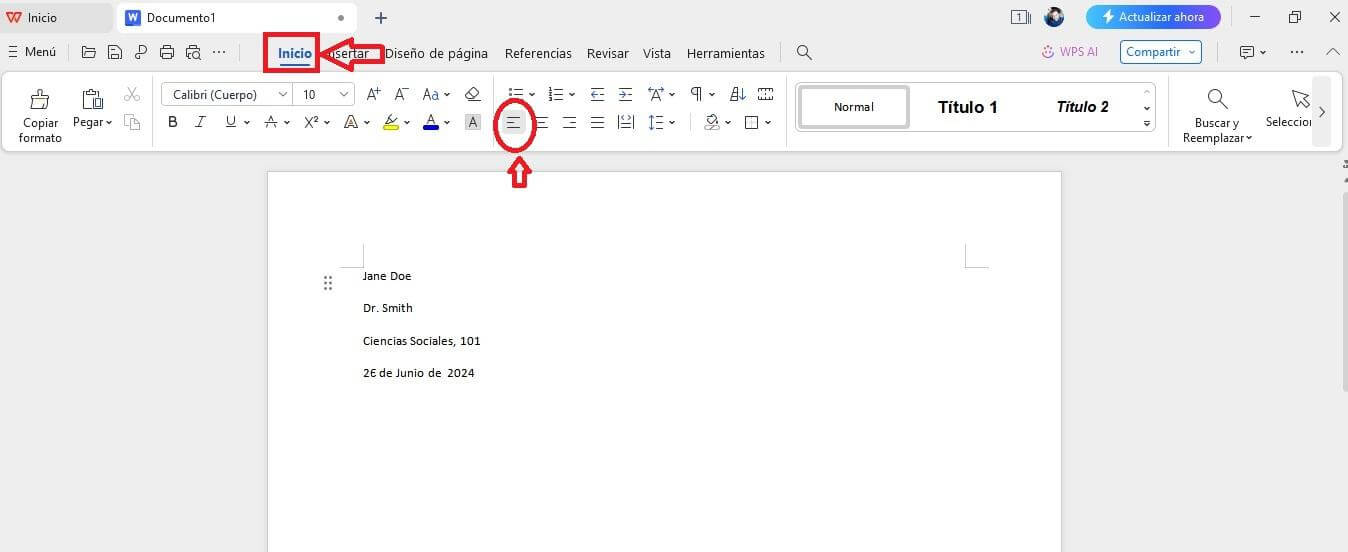Click the Copy icon below scissors

click(x=132, y=122)
